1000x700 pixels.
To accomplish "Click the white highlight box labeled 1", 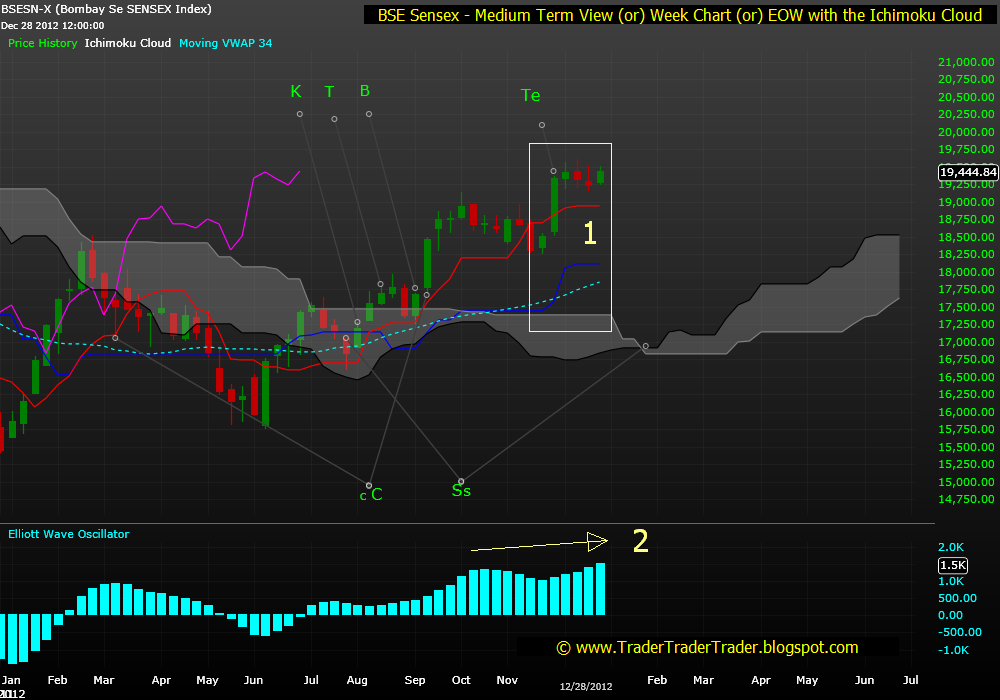I will point(570,237).
